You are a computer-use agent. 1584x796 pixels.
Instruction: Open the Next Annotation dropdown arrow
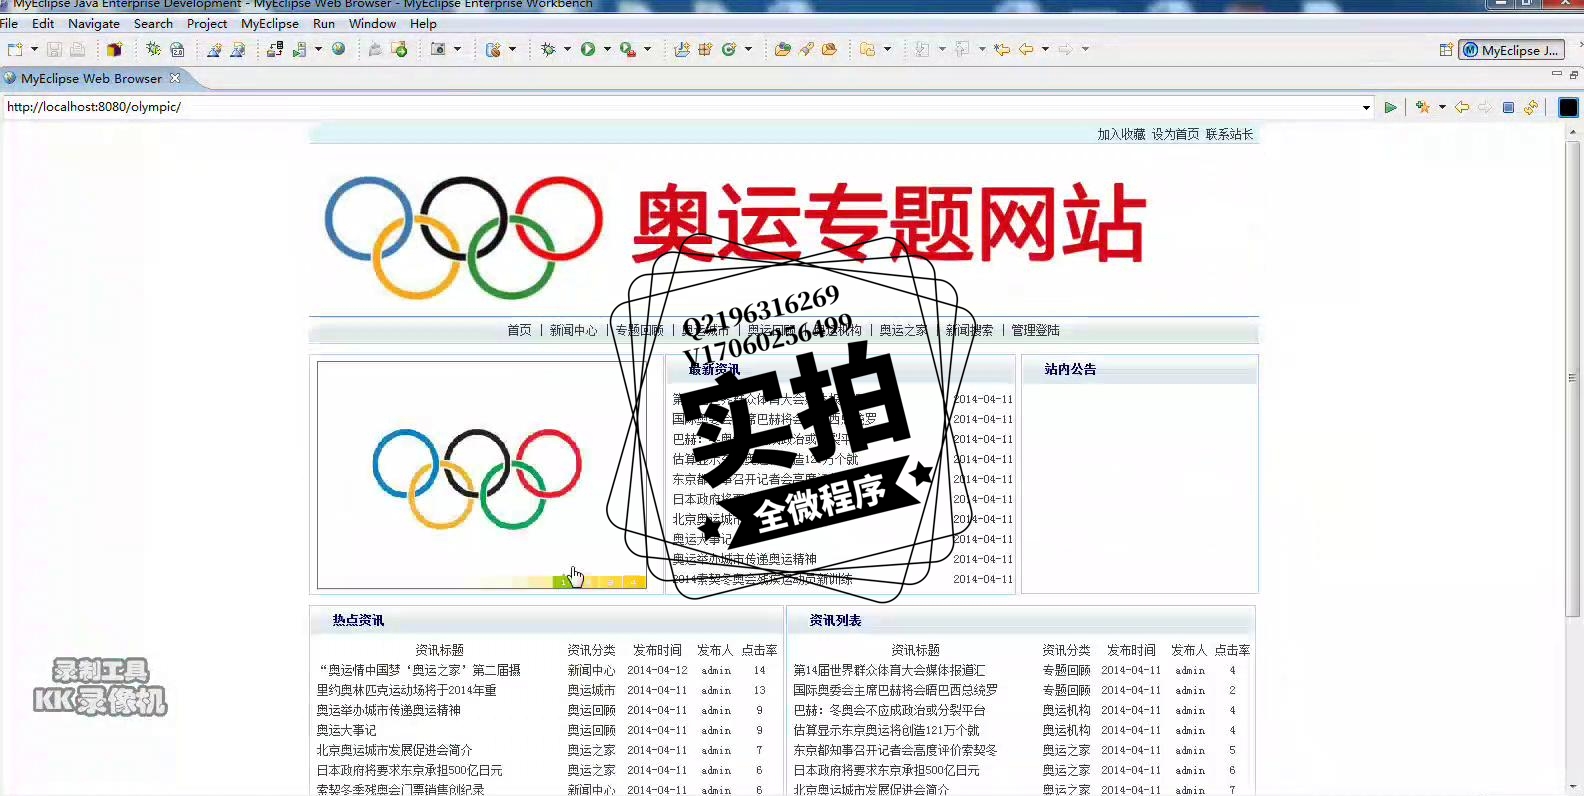pyautogui.click(x=942, y=49)
